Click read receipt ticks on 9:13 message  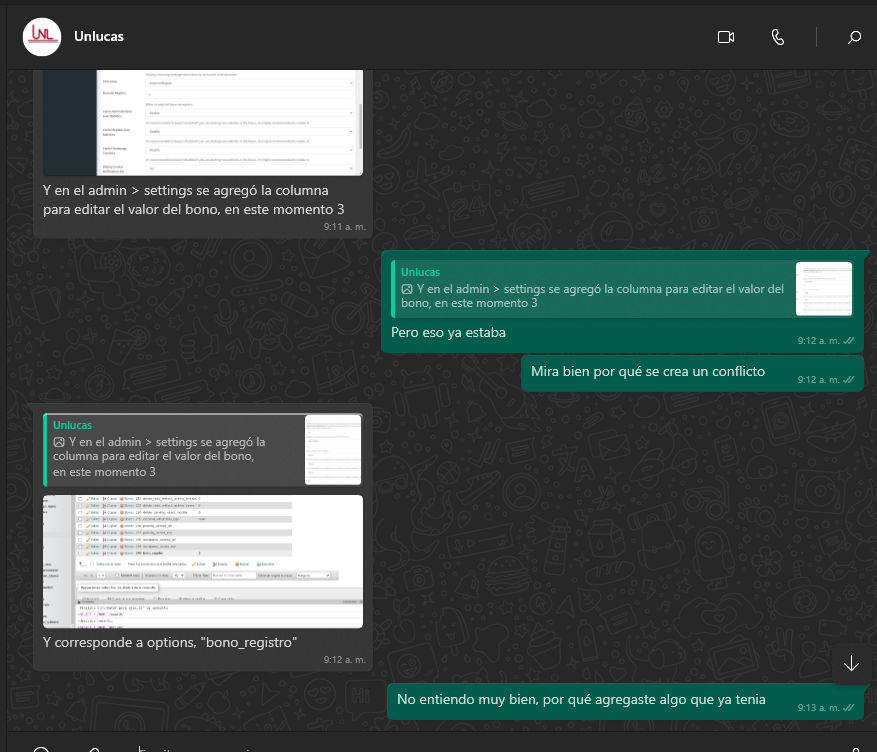click(x=848, y=707)
